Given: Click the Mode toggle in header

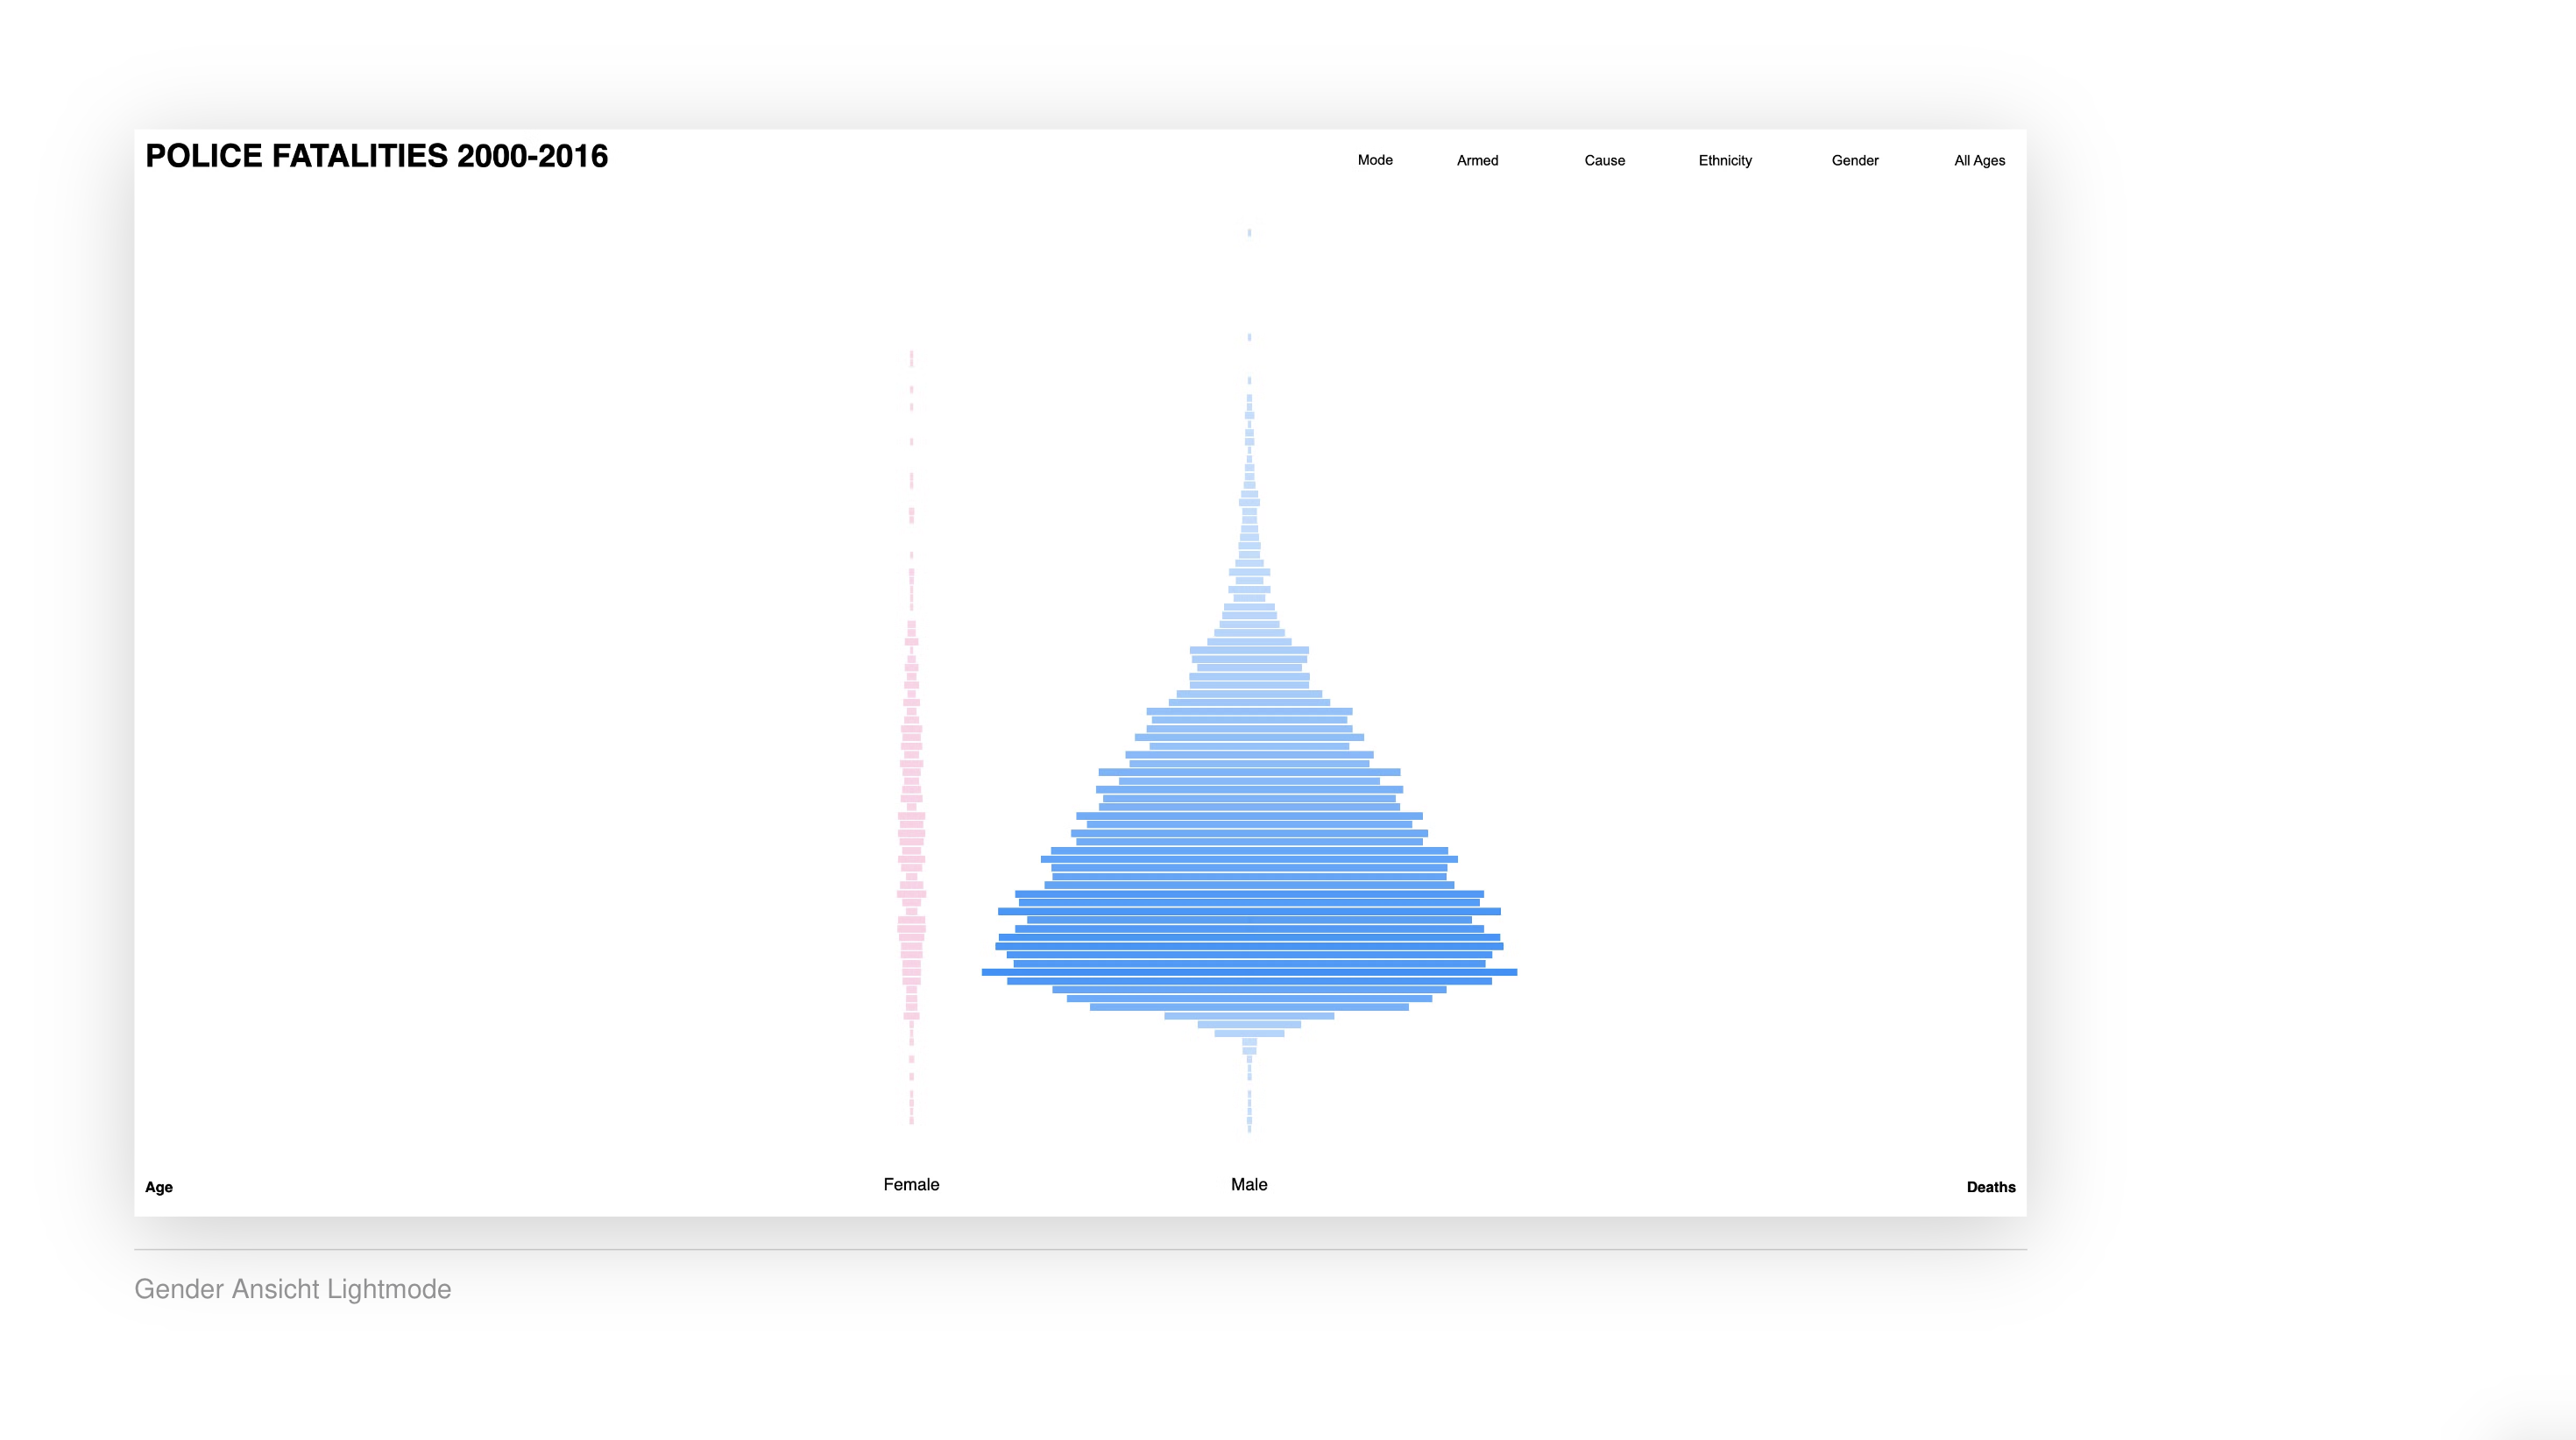Looking at the screenshot, I should click(1374, 160).
